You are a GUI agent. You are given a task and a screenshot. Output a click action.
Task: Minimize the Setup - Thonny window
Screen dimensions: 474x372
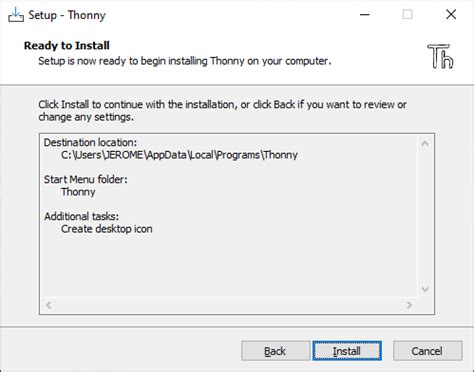365,15
